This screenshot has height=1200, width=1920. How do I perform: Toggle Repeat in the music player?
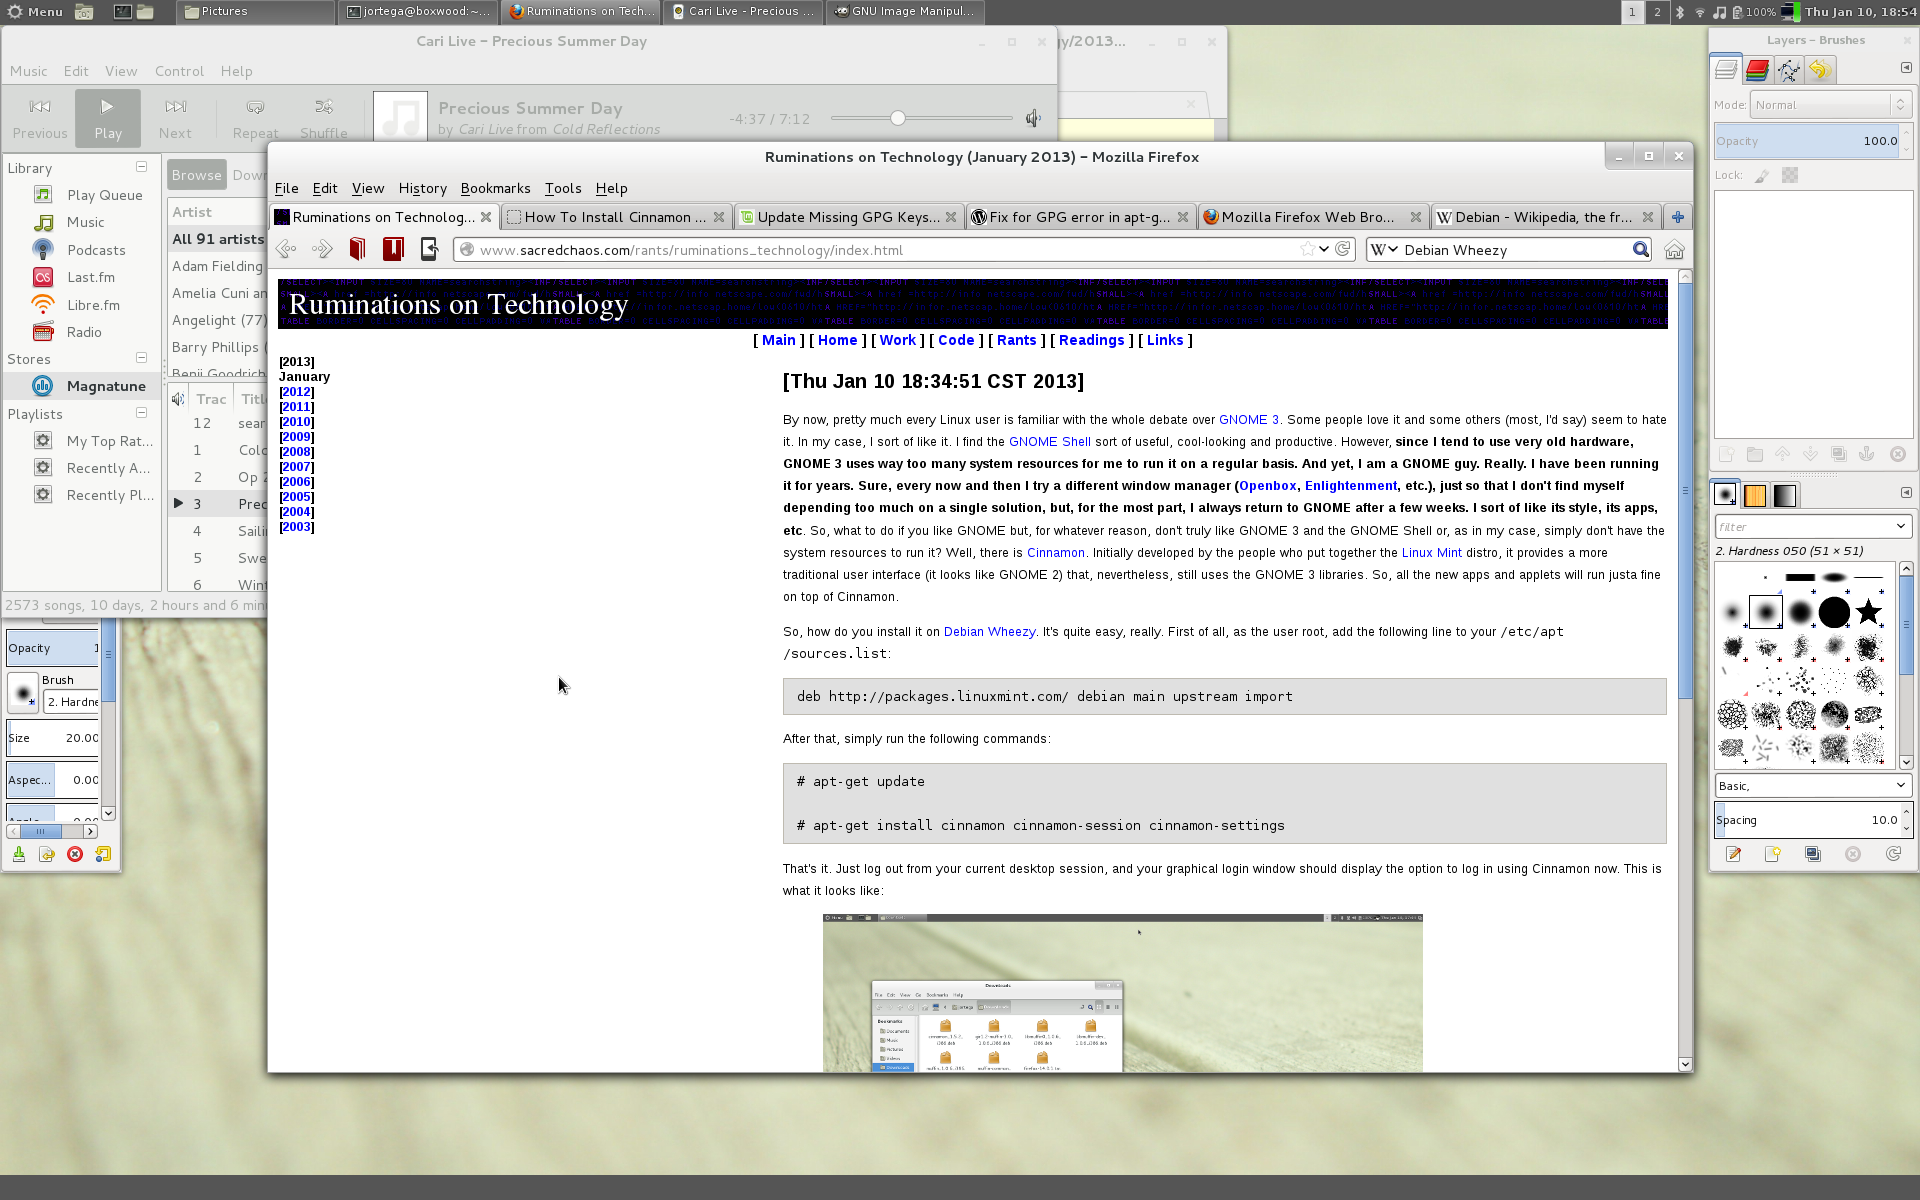tap(255, 118)
